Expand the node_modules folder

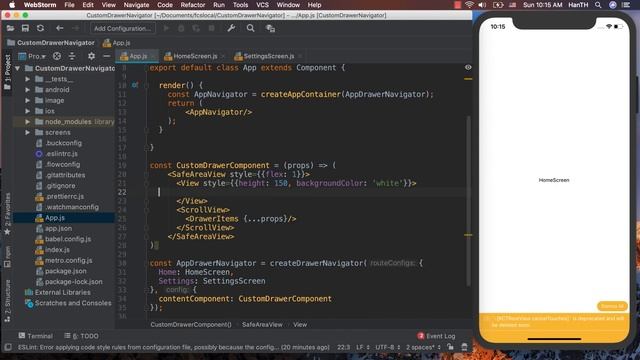tap(27, 122)
